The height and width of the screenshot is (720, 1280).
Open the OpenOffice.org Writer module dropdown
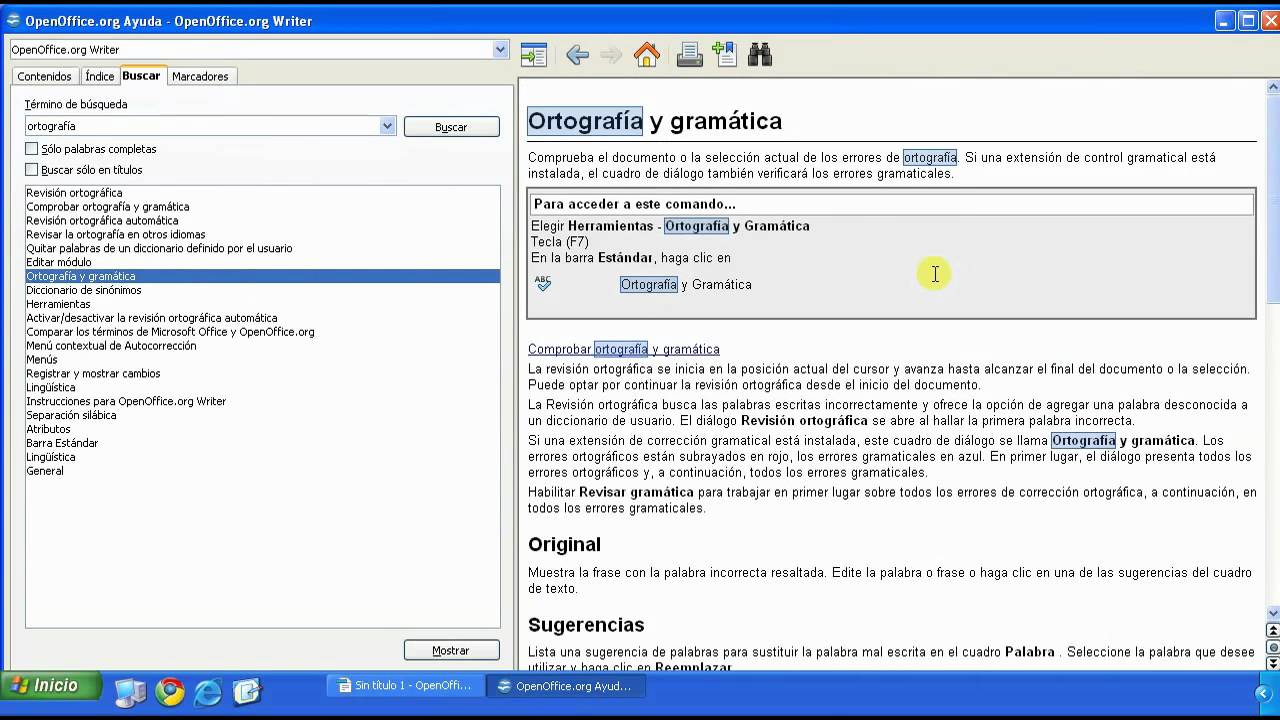(x=500, y=49)
